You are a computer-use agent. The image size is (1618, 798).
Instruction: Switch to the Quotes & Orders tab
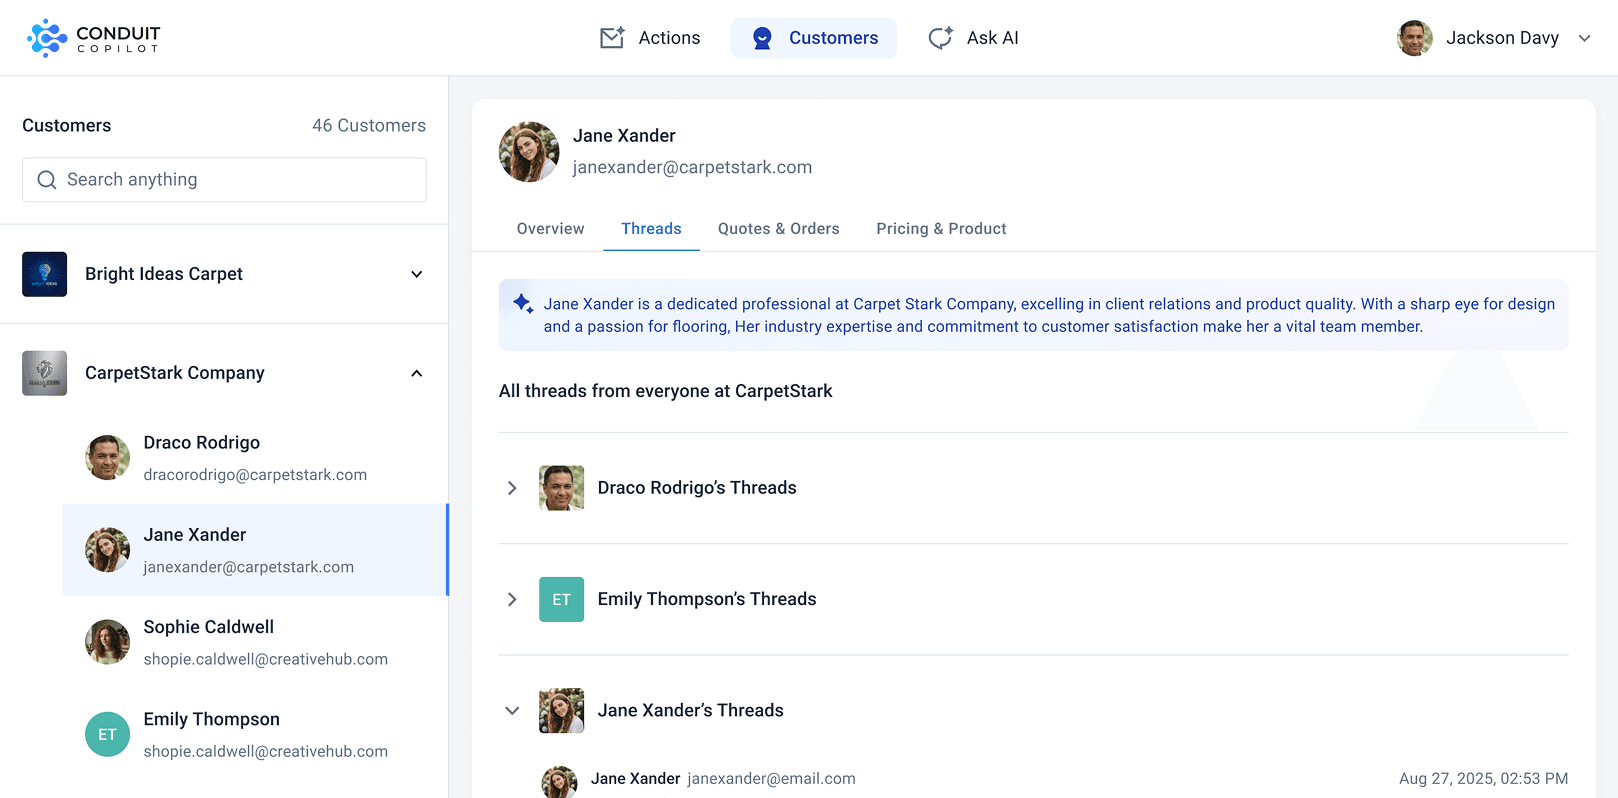779,229
